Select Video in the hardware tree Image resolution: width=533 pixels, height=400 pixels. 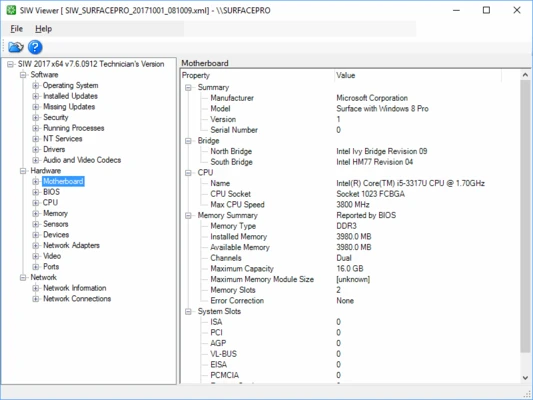click(x=52, y=256)
